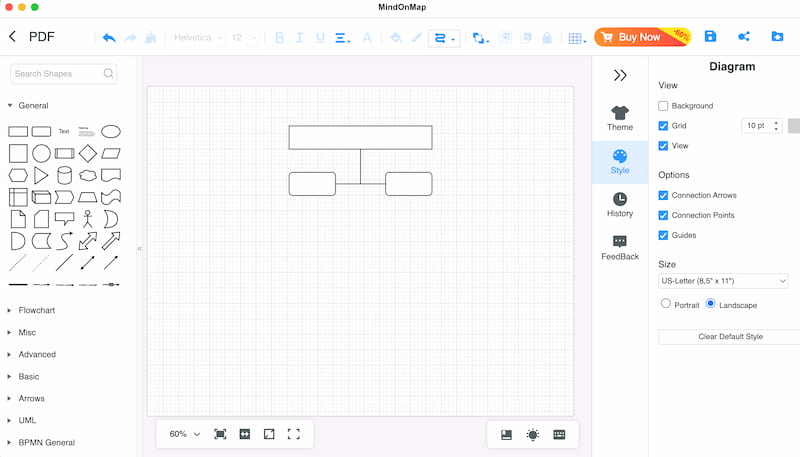Open the History panel

point(620,205)
